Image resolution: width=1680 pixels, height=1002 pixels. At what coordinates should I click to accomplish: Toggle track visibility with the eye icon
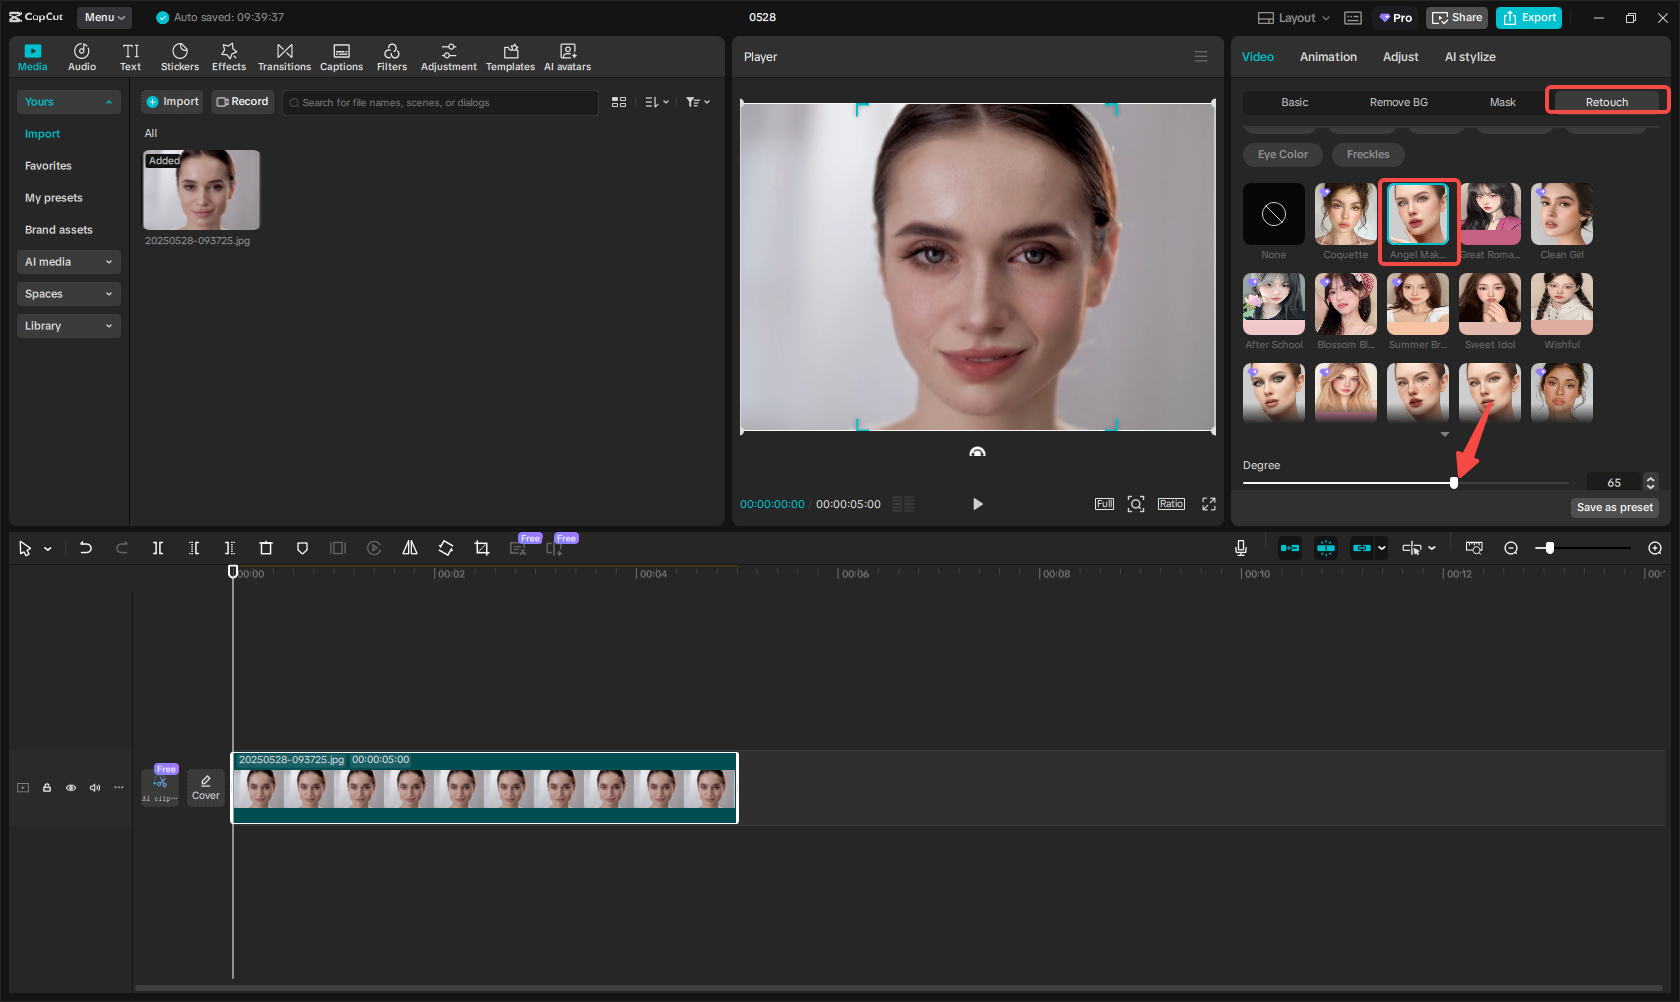pos(71,788)
